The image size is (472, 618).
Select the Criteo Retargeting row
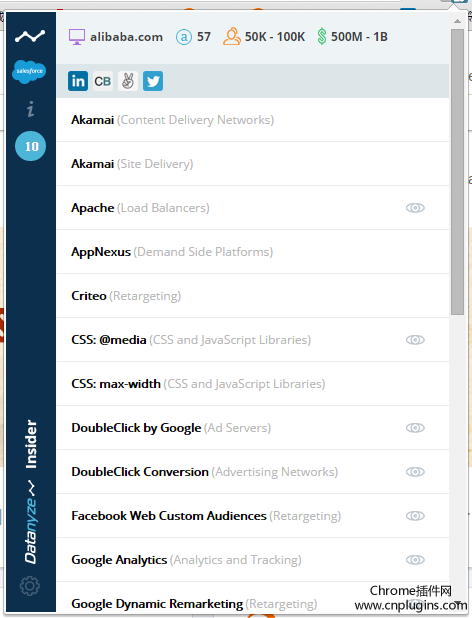pos(253,296)
